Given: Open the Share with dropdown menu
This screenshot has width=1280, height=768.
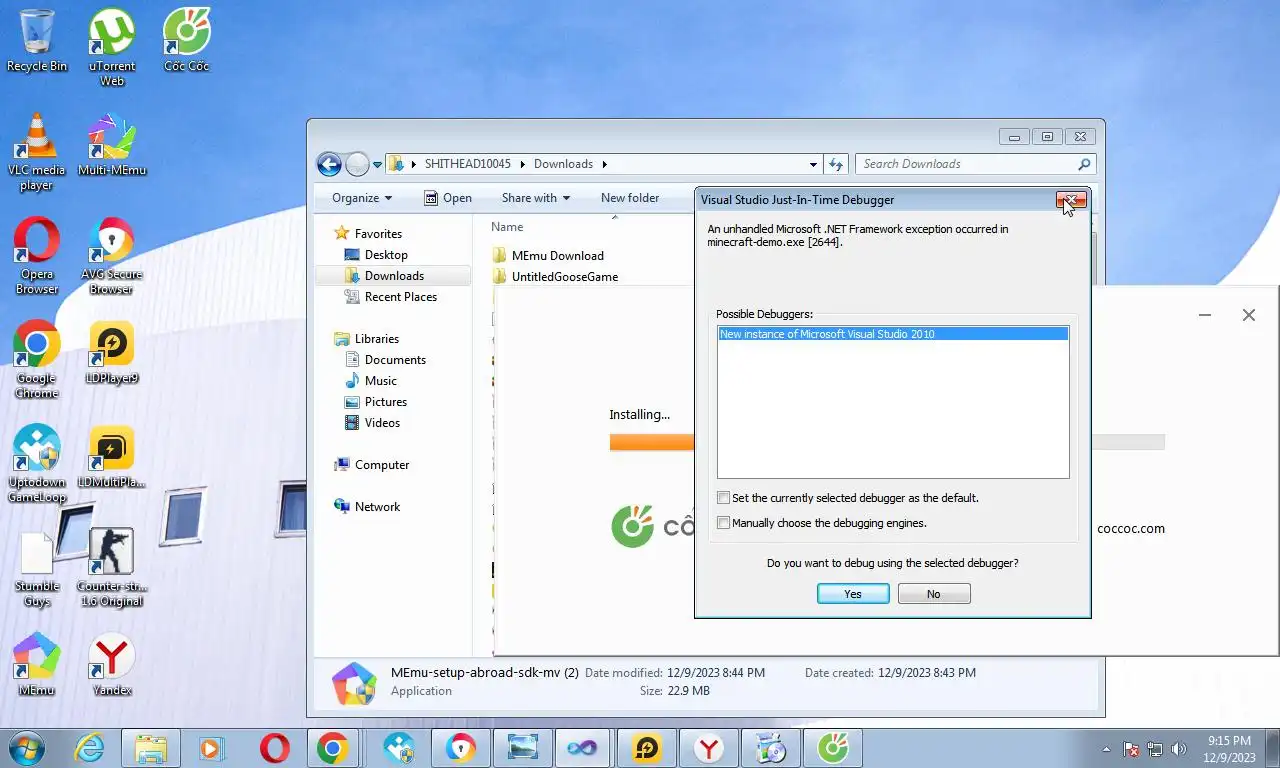Looking at the screenshot, I should point(536,198).
